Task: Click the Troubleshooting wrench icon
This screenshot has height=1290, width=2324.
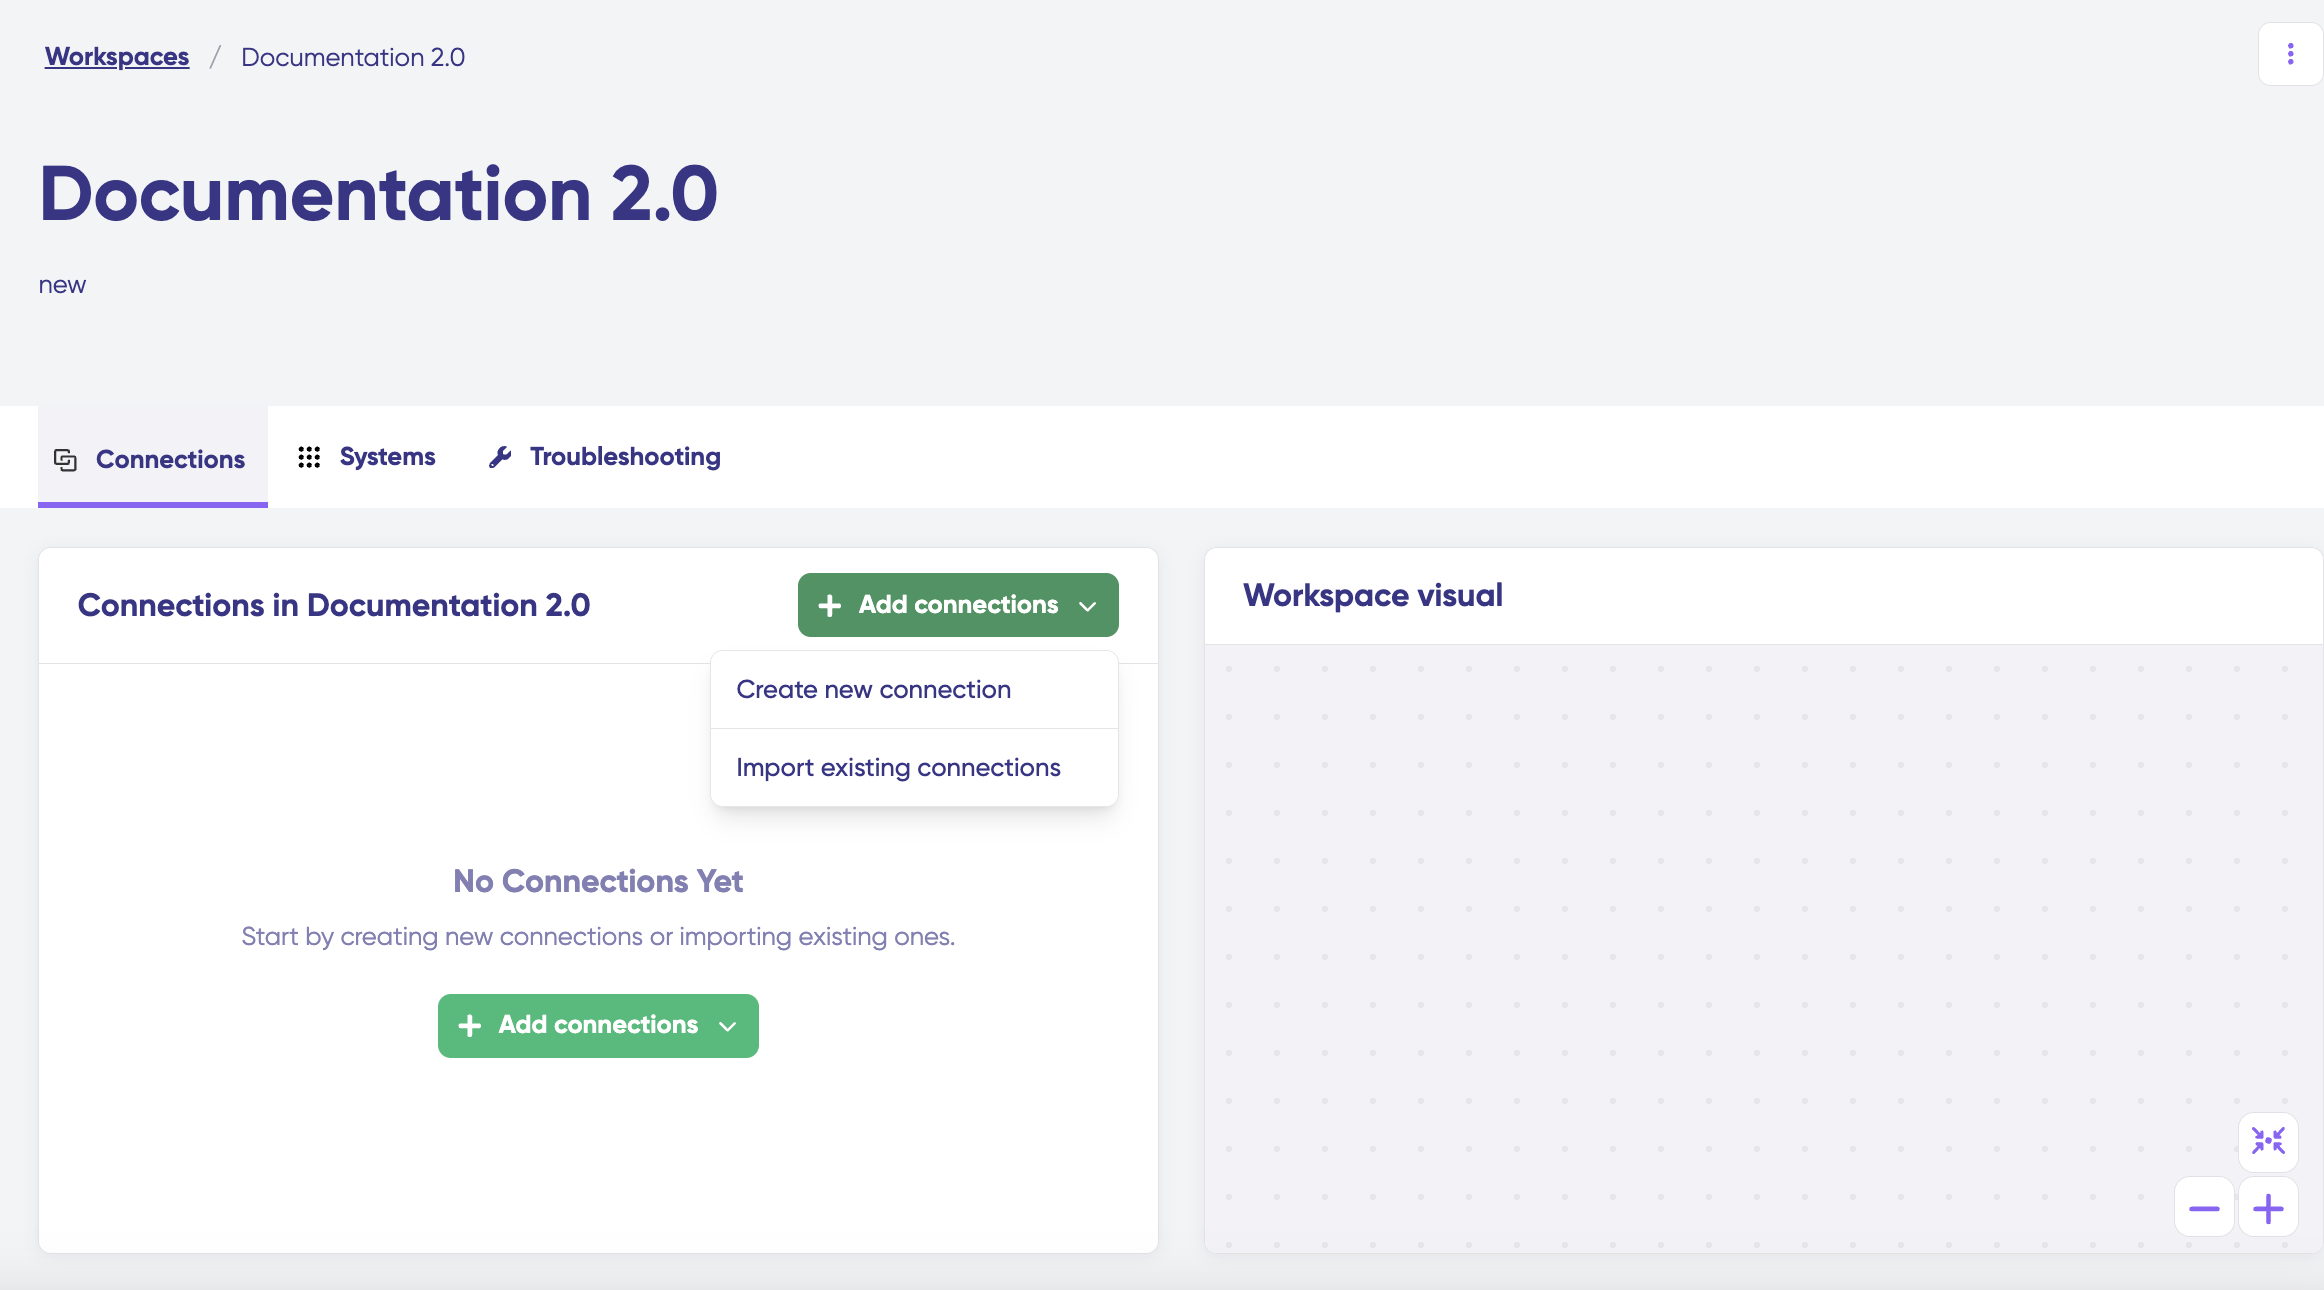Action: (x=500, y=457)
